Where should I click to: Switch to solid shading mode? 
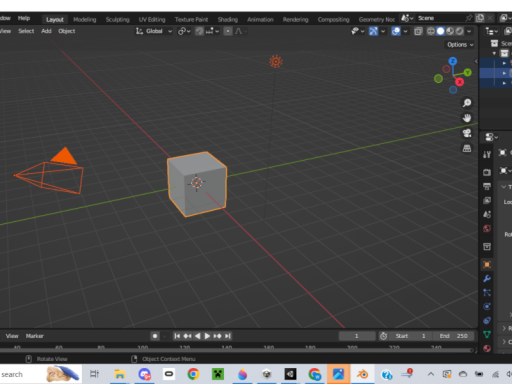tap(440, 31)
